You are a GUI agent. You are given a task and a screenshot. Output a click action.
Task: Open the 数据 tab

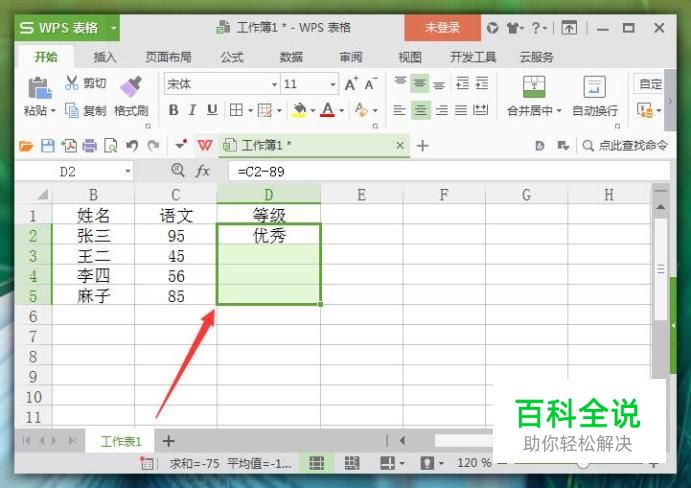291,57
